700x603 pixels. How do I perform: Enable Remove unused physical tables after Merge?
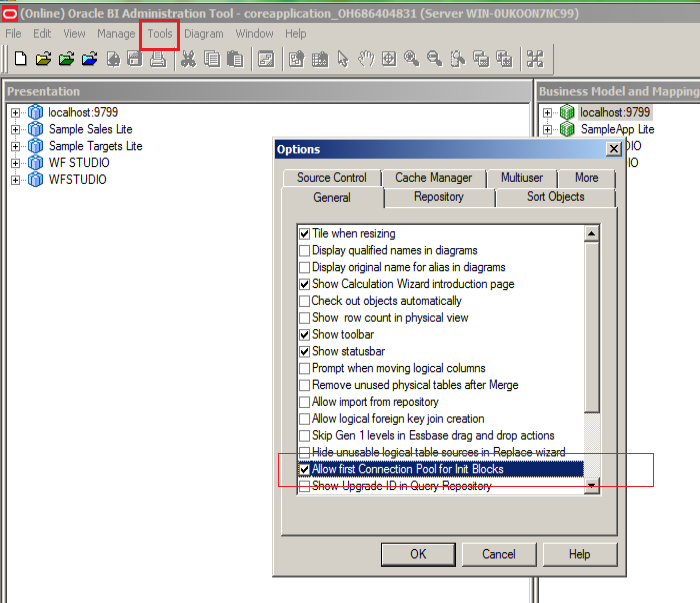(x=304, y=385)
